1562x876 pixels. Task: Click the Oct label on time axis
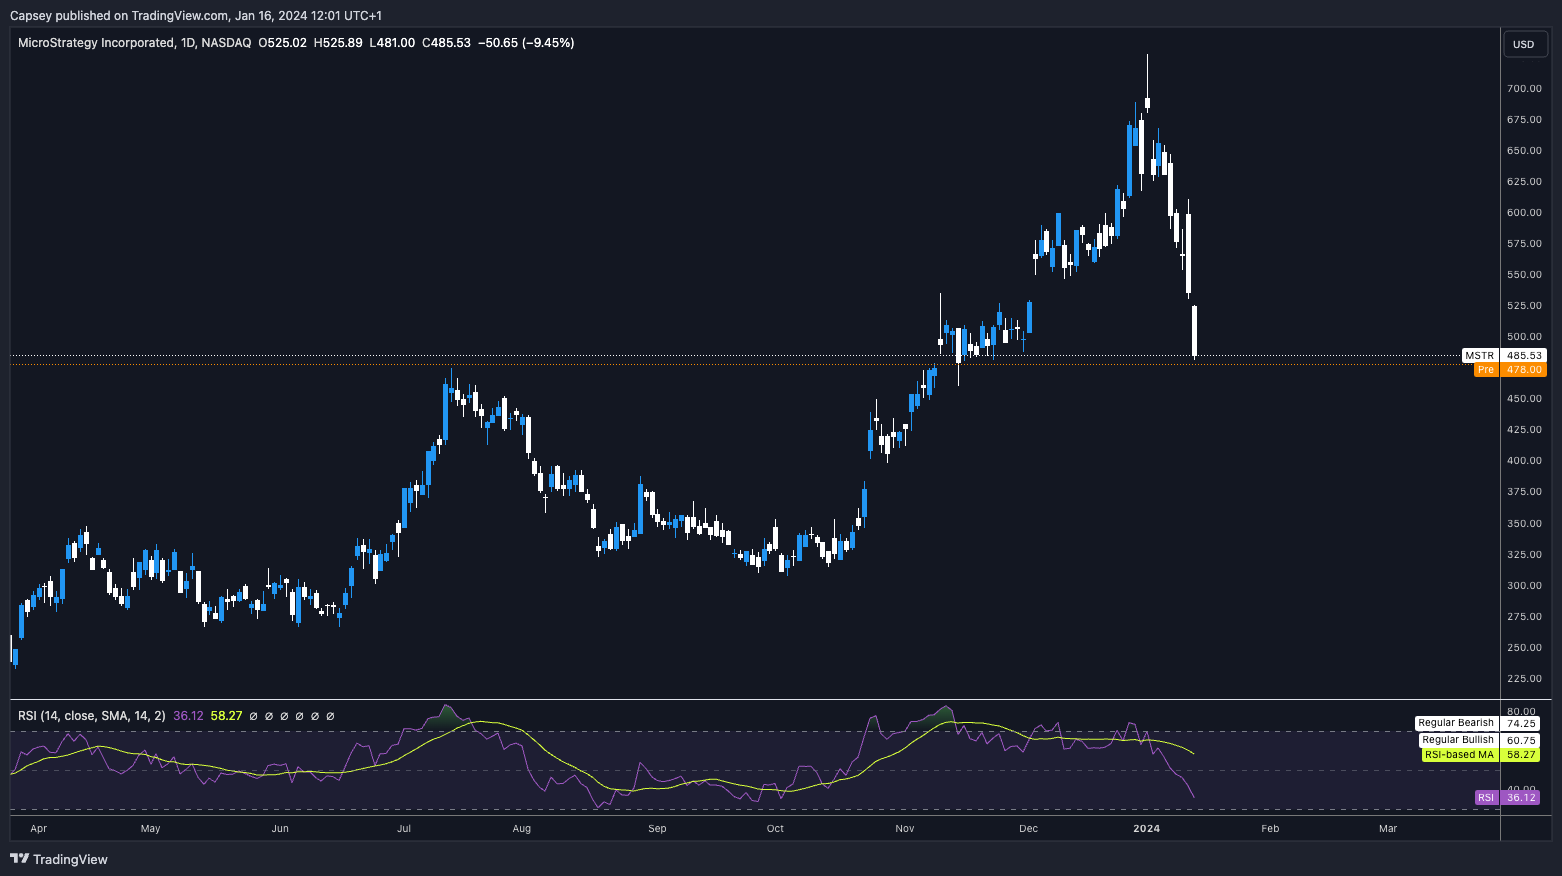click(x=775, y=828)
